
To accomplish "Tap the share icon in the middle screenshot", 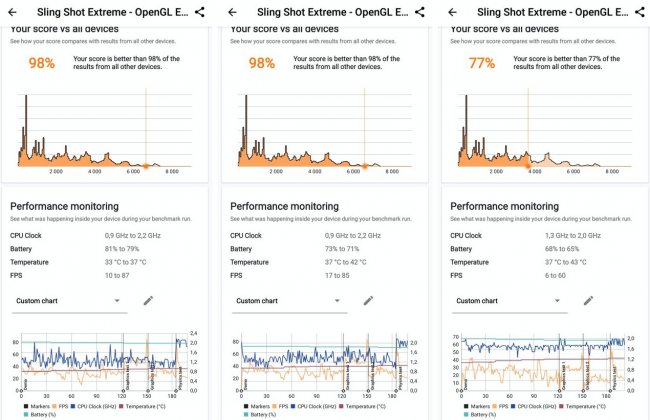I will click(x=420, y=12).
